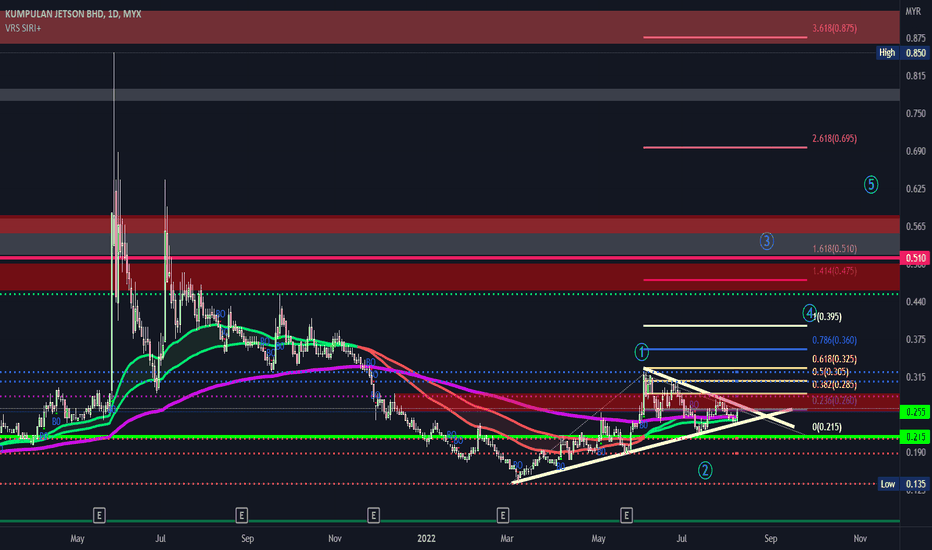Image resolution: width=932 pixels, height=550 pixels.
Task: Click the 0.815 value on price axis
Action: point(915,76)
